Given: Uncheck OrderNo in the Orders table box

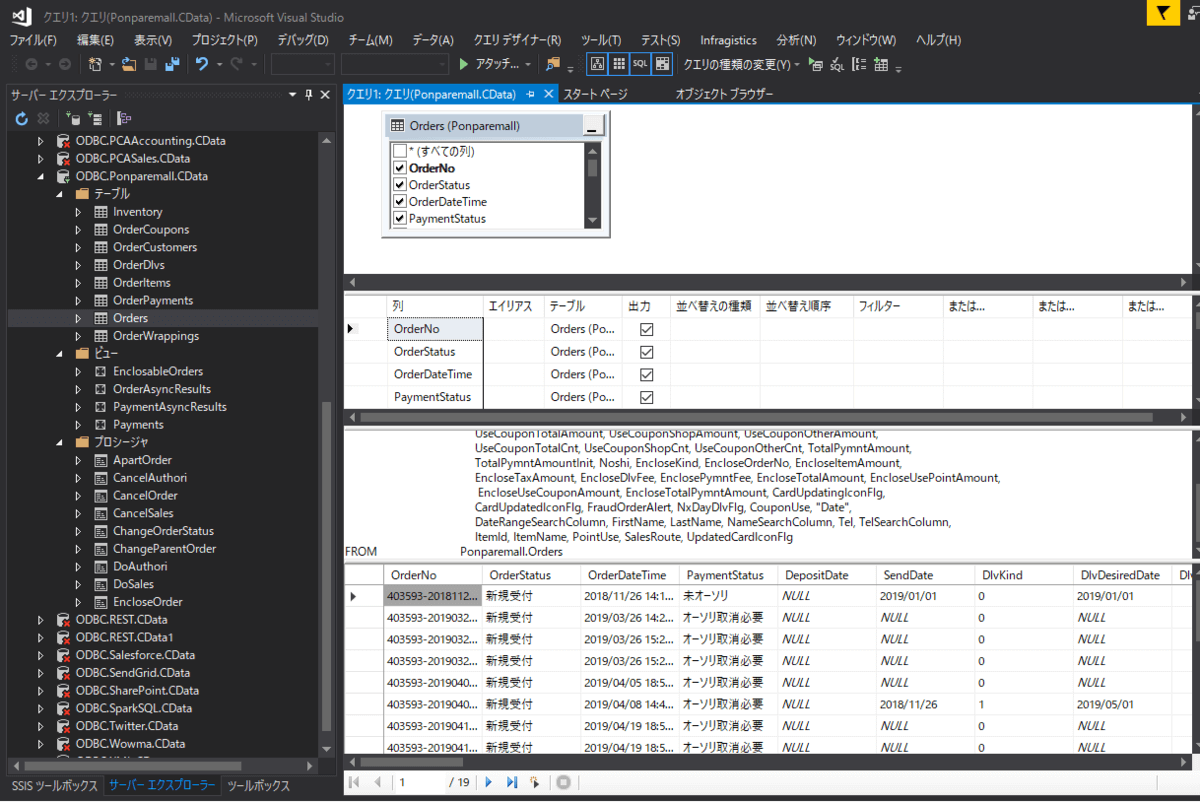Looking at the screenshot, I should point(400,168).
